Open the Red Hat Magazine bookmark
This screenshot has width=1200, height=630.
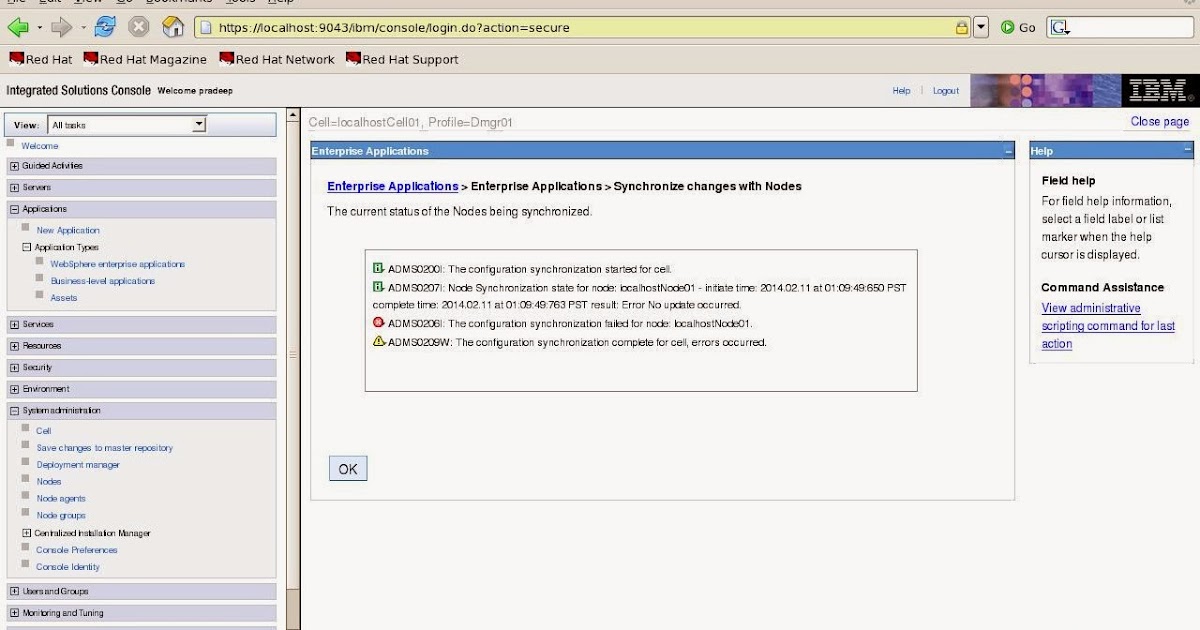pos(146,59)
